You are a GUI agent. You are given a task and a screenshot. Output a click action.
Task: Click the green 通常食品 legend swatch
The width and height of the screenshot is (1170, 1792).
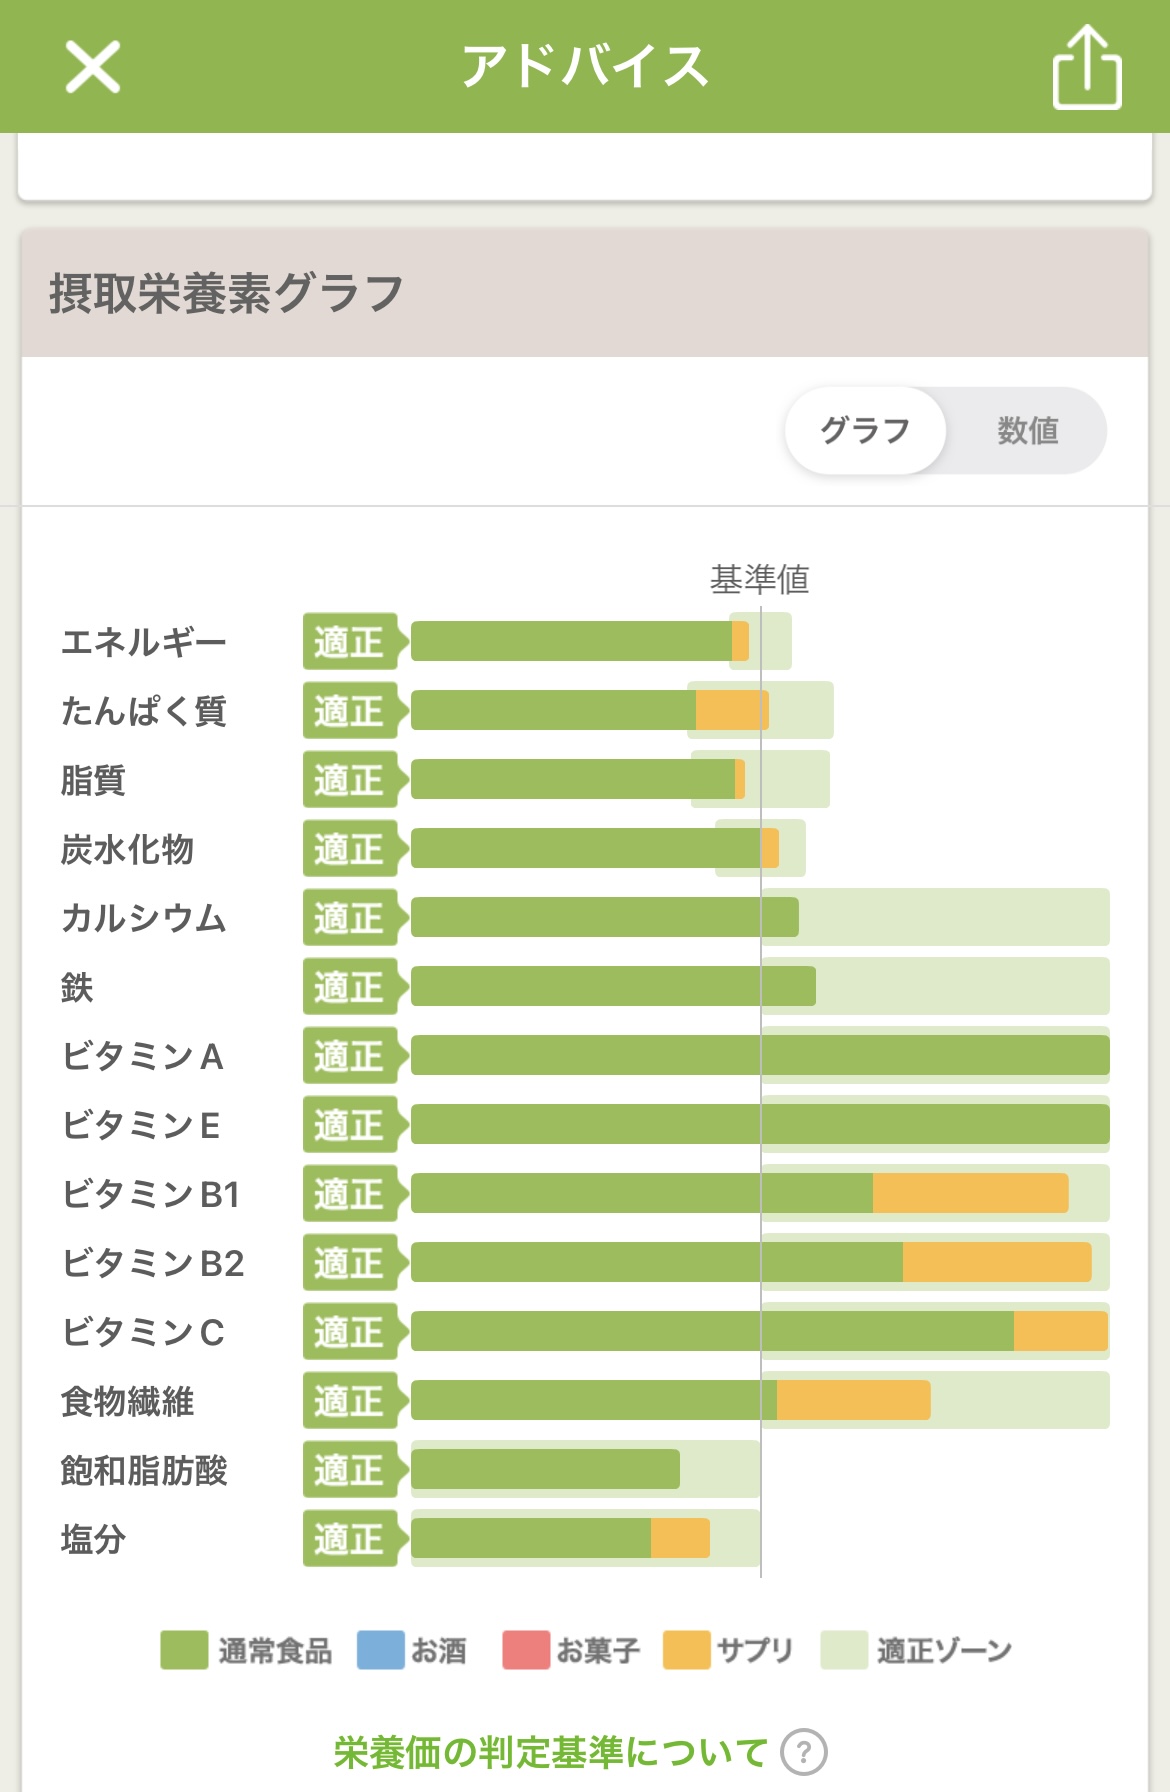[184, 1650]
